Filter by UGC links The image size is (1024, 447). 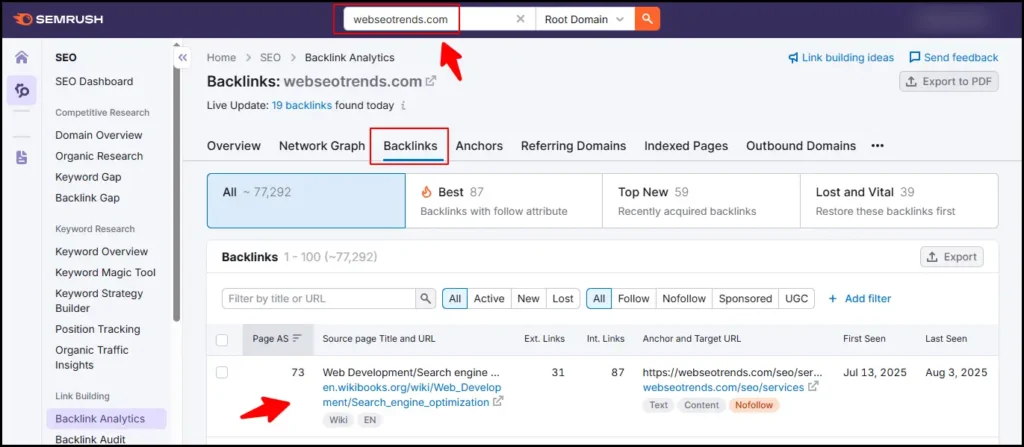click(x=797, y=299)
